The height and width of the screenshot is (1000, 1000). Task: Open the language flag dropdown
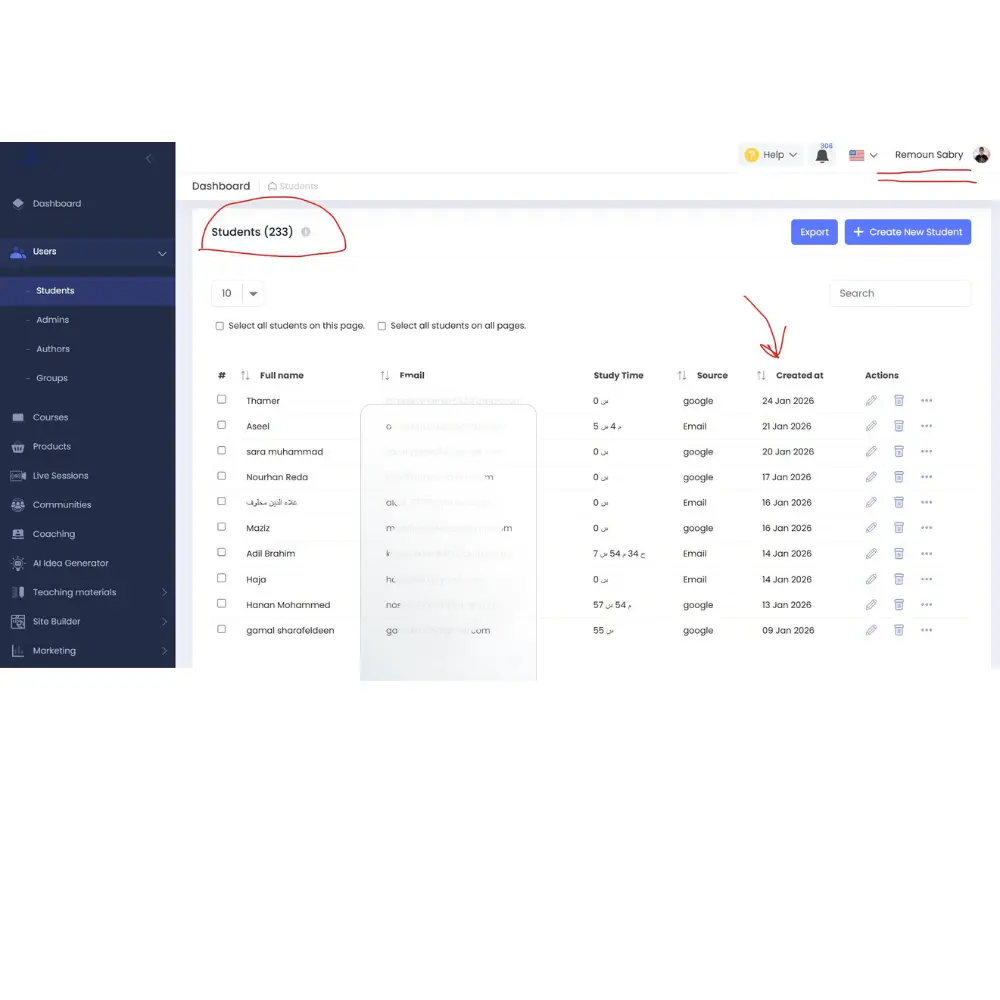tap(863, 155)
